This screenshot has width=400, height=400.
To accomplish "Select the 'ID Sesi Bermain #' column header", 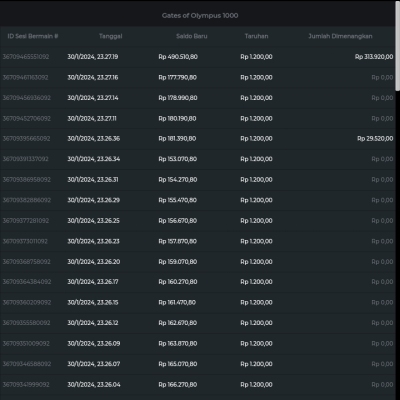I will (x=33, y=36).
